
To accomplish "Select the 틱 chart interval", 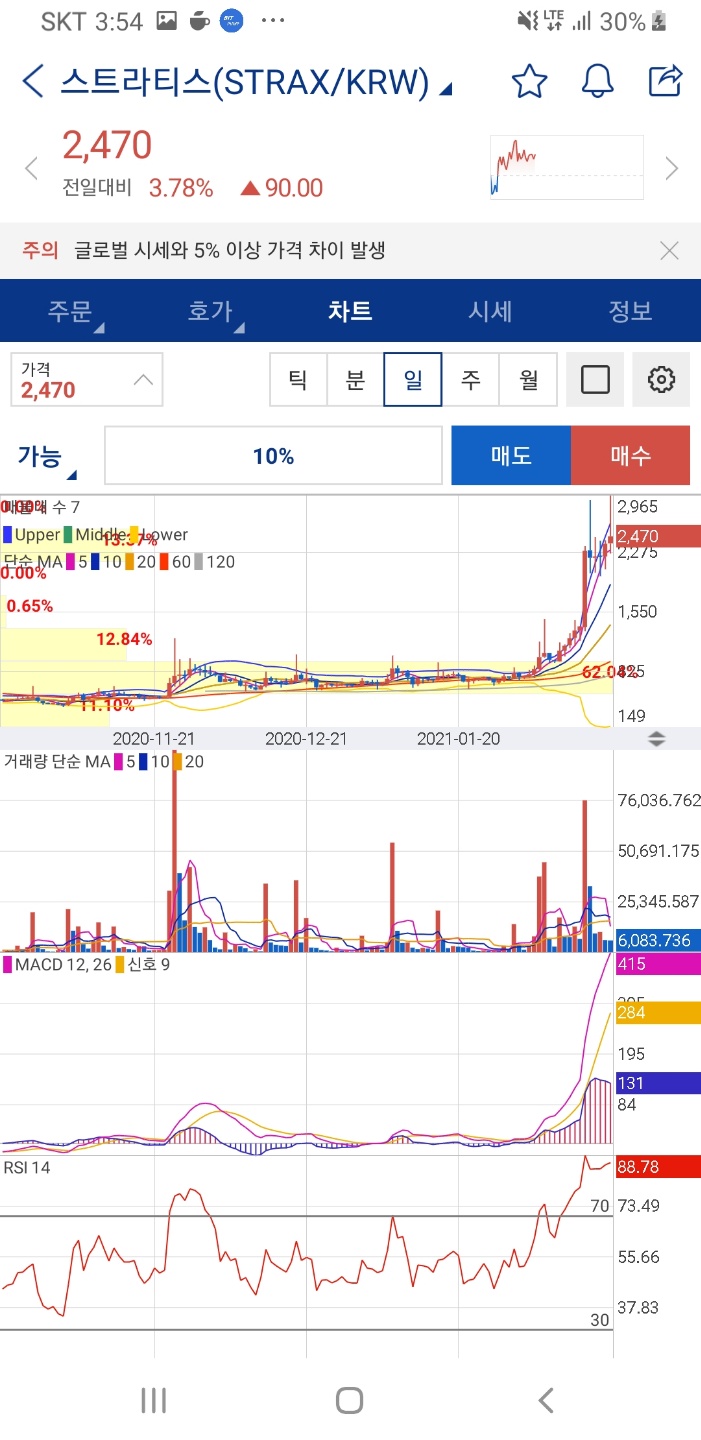I will (x=298, y=379).
